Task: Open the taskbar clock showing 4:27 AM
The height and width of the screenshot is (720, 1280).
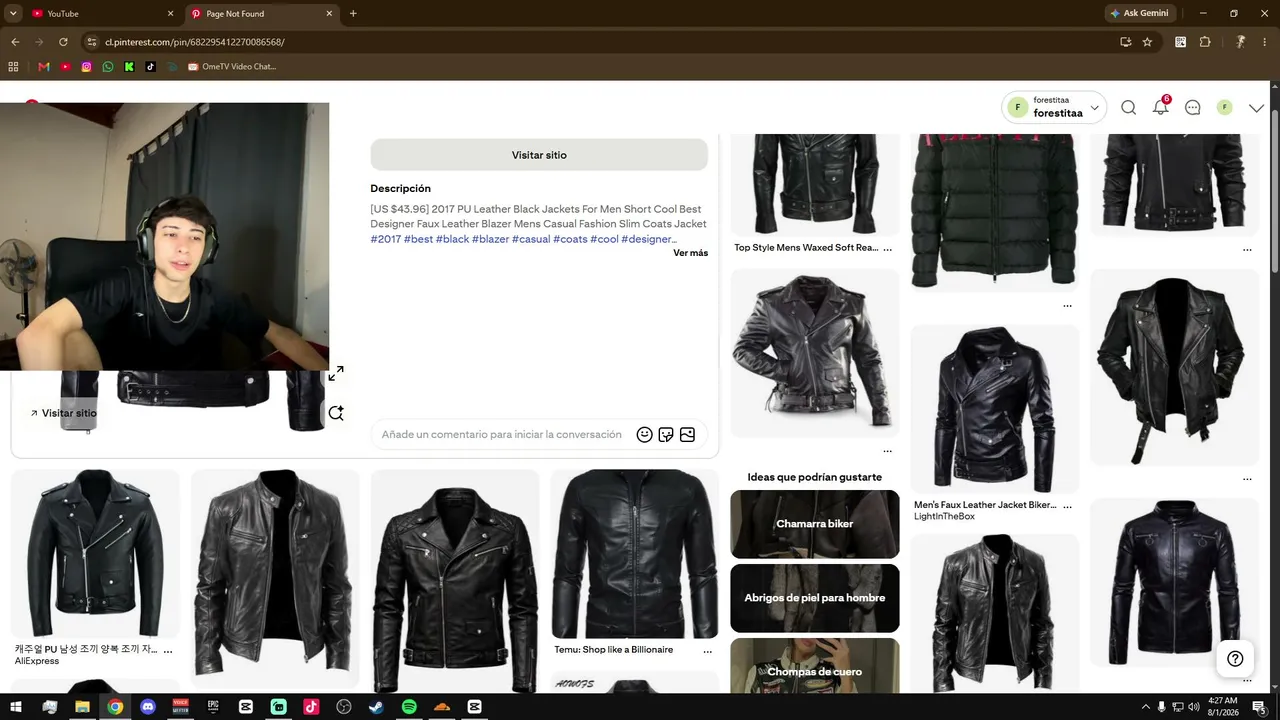Action: click(1222, 707)
